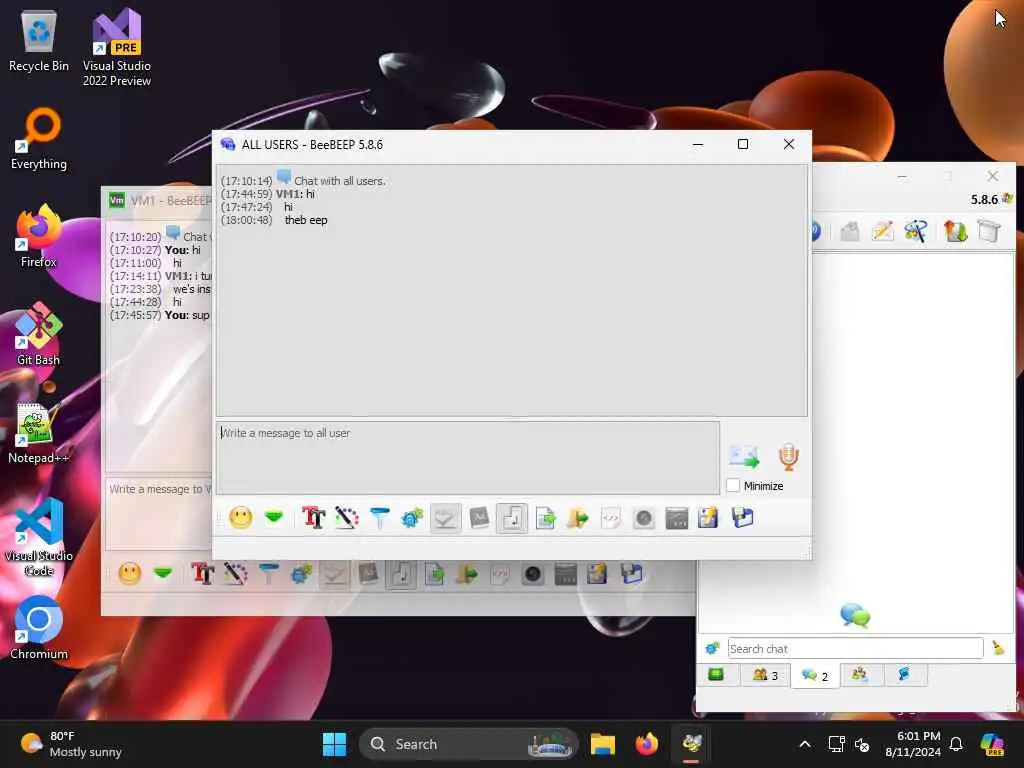1024x768 pixels.
Task: Save the ALL USERS chat with disk icon
Action: (743, 519)
